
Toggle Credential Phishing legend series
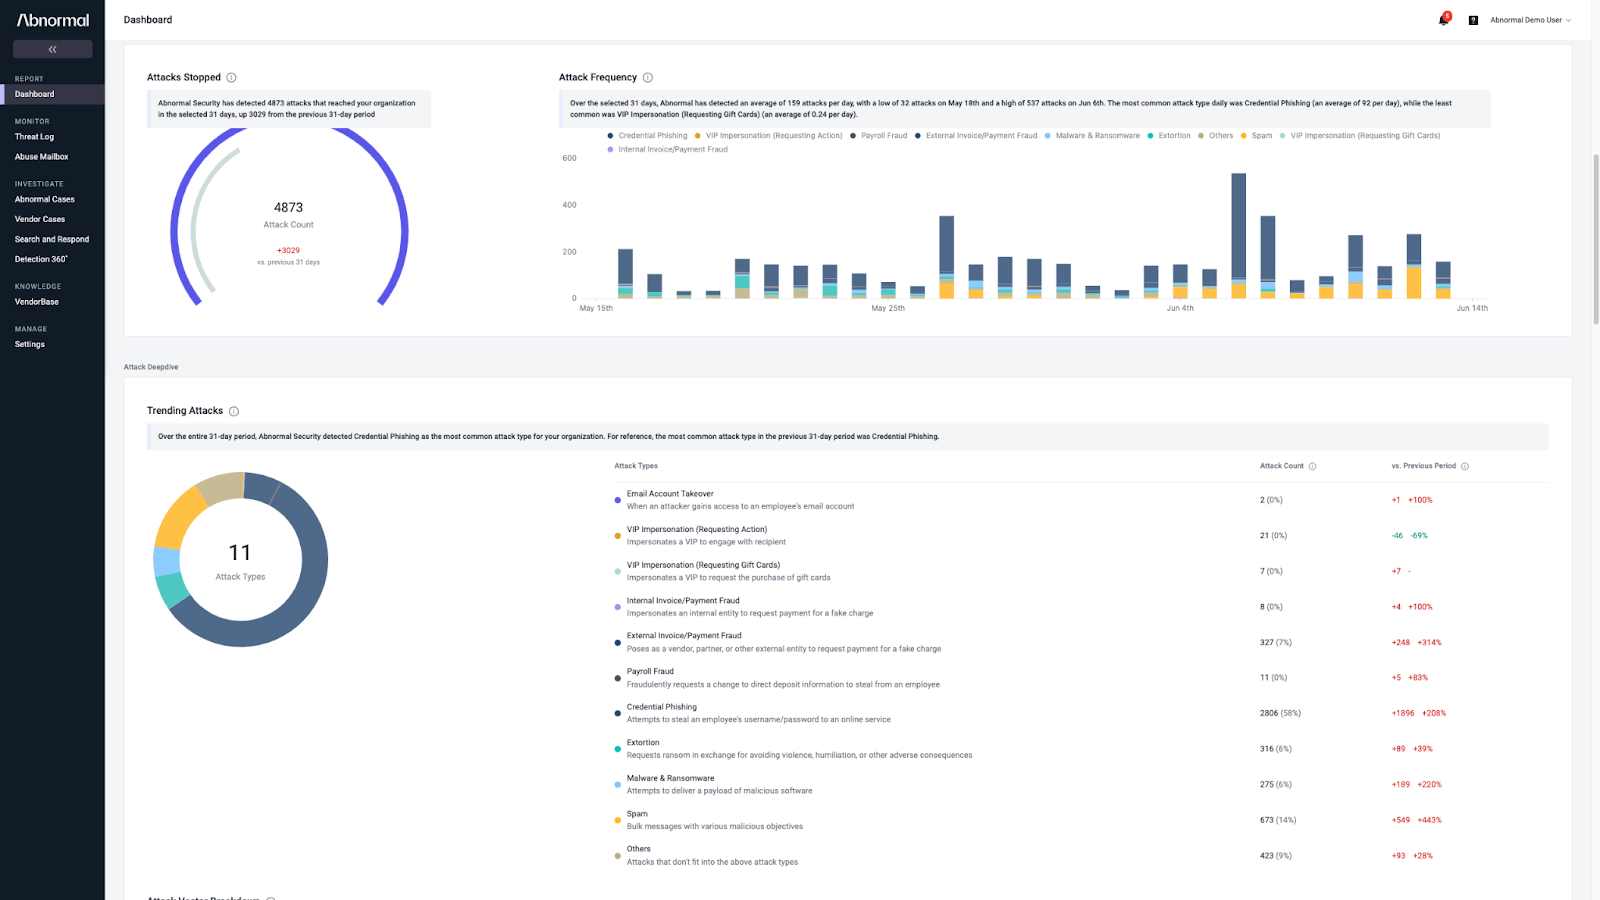pyautogui.click(x=648, y=136)
